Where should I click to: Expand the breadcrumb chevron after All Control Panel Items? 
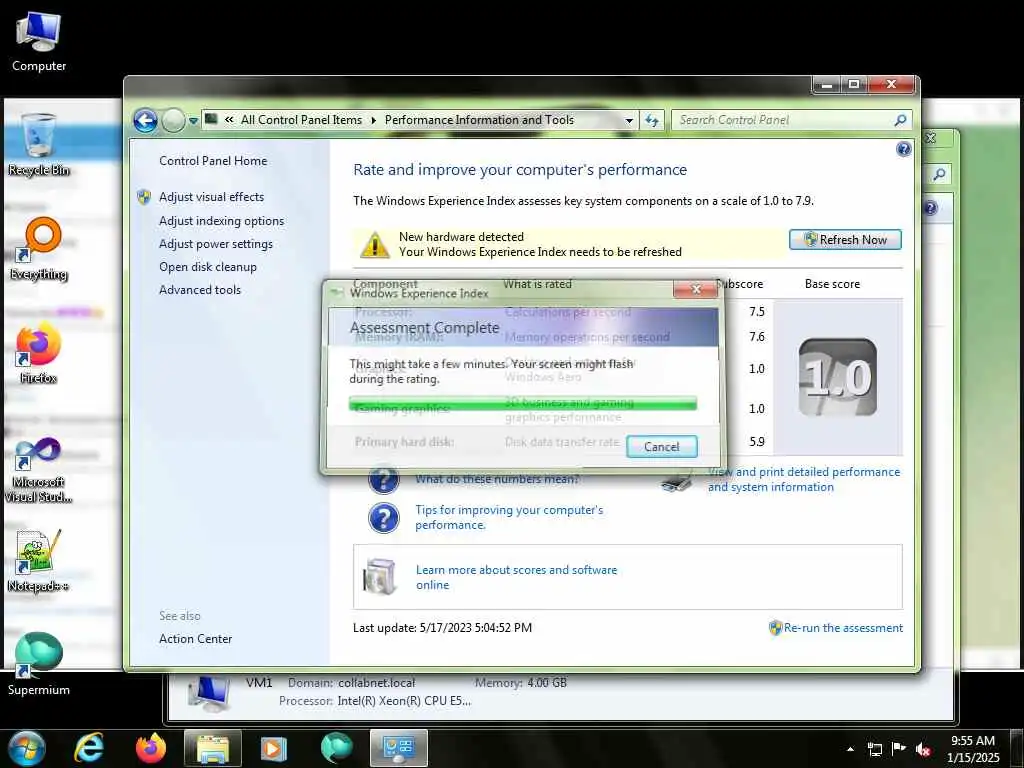tap(374, 120)
